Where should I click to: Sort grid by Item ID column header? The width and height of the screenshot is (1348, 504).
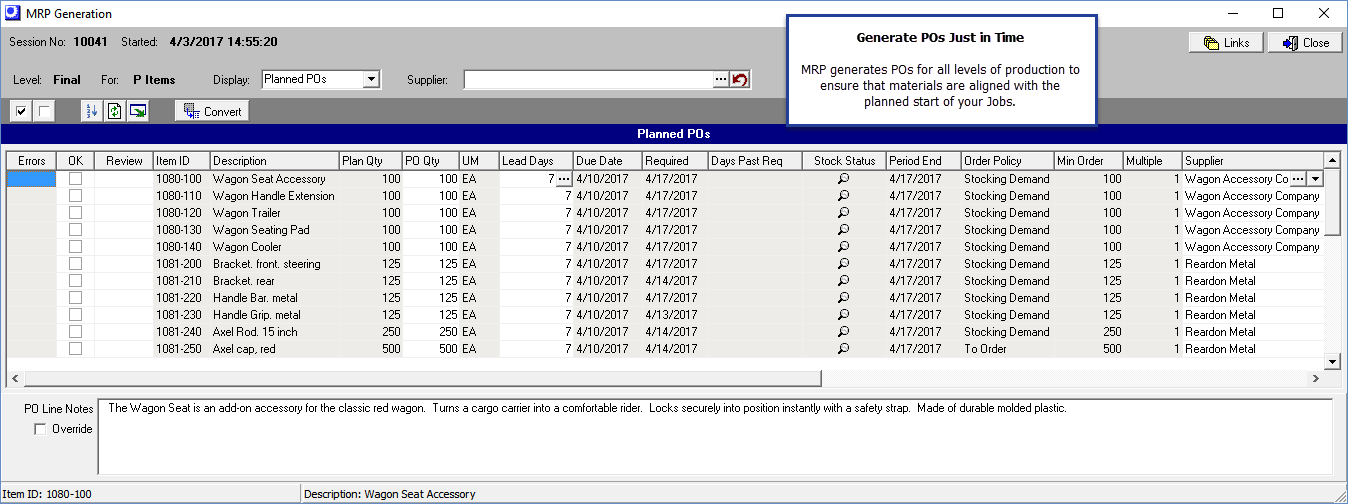point(181,161)
